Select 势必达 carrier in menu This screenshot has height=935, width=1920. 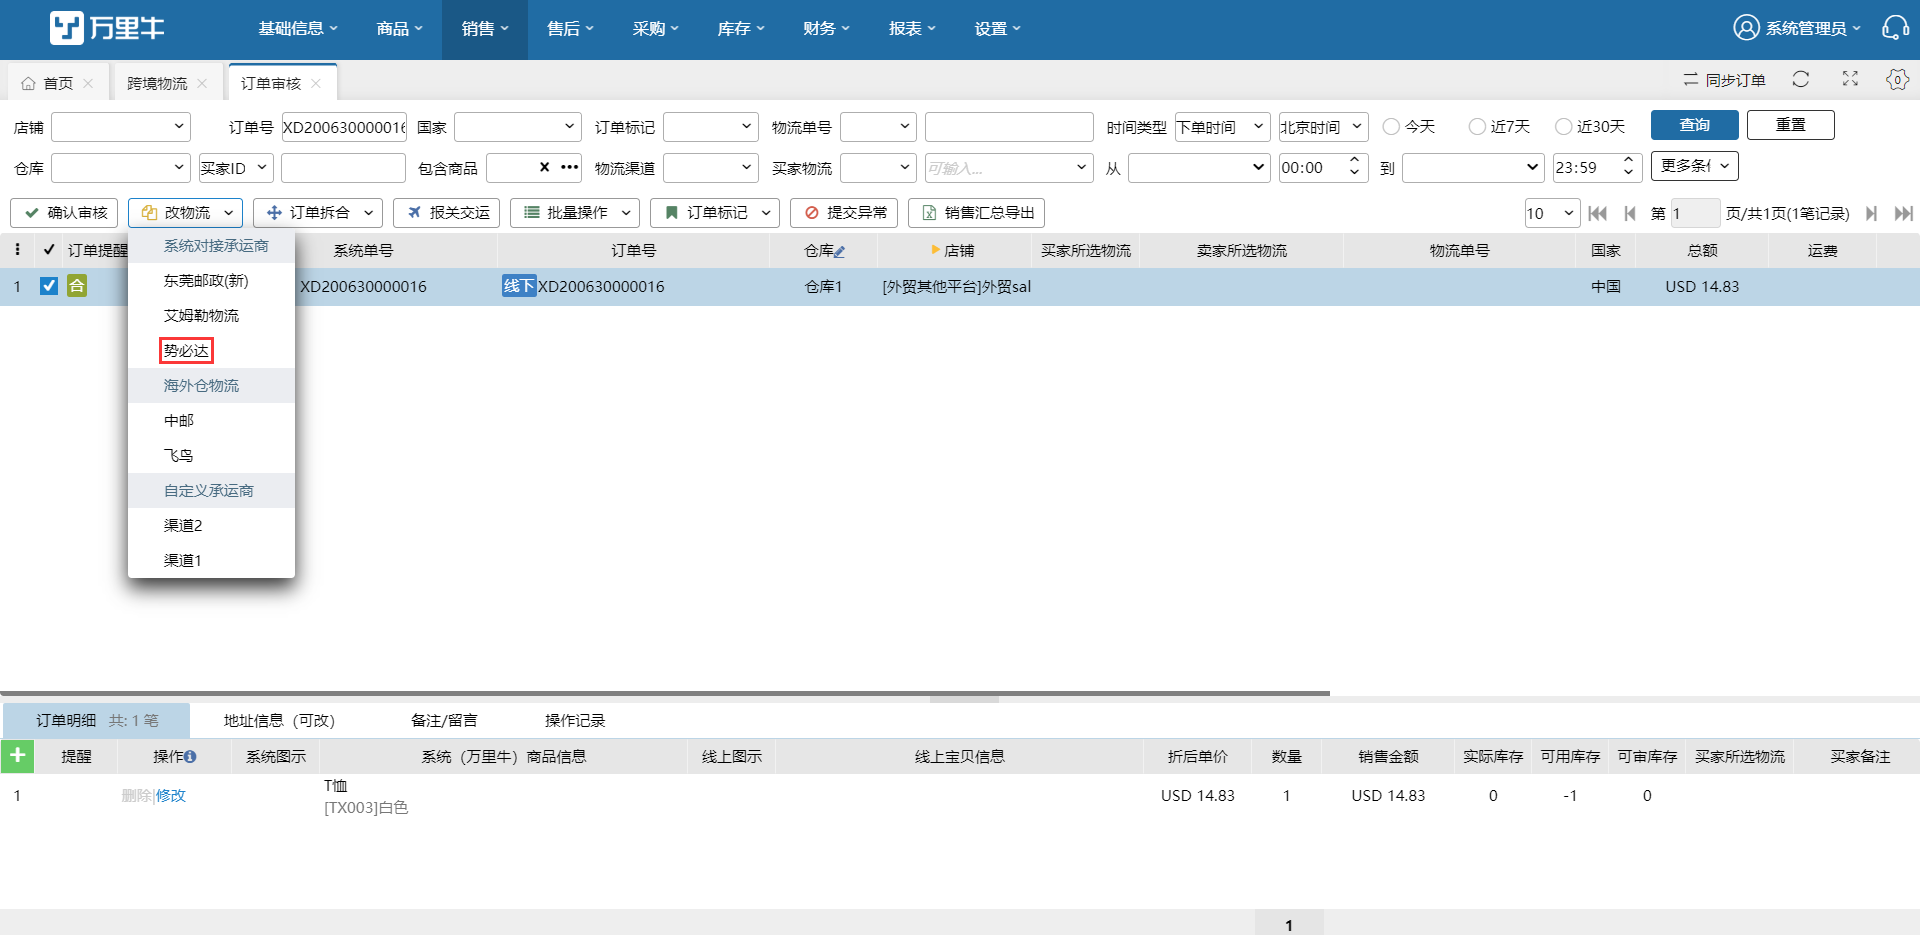tap(186, 350)
